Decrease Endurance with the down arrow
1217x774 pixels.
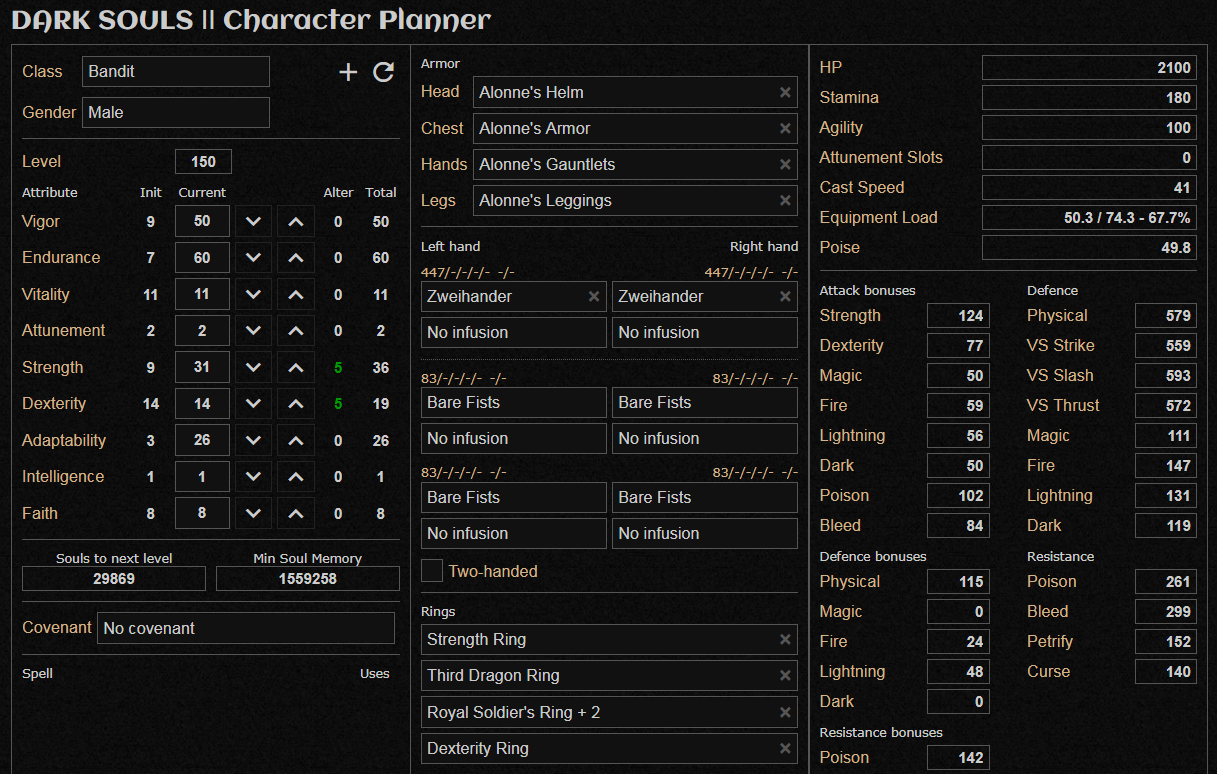[x=254, y=258]
